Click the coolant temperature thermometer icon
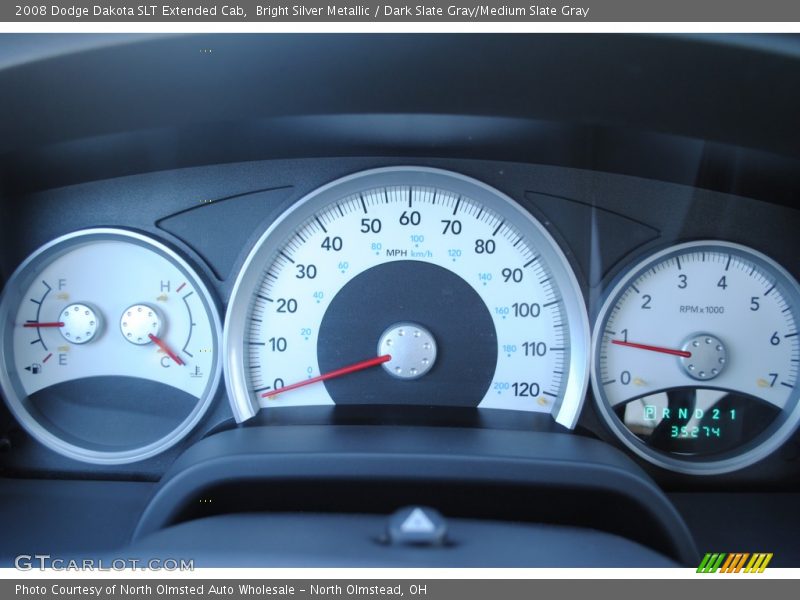Image resolution: width=800 pixels, height=600 pixels. coord(195,371)
